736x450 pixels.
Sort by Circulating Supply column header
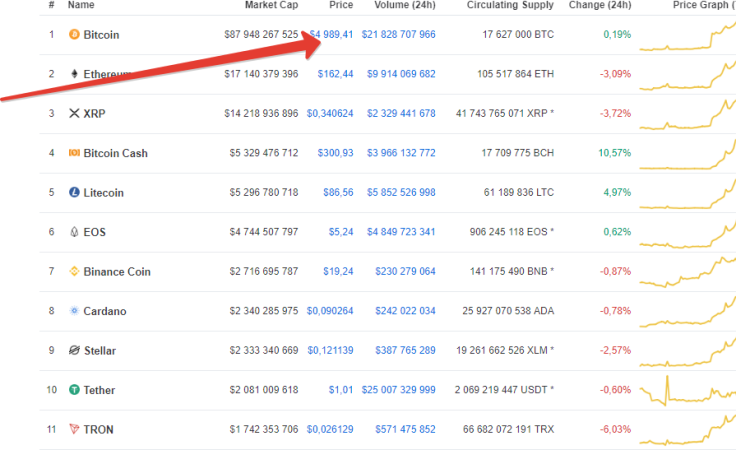[510, 5]
